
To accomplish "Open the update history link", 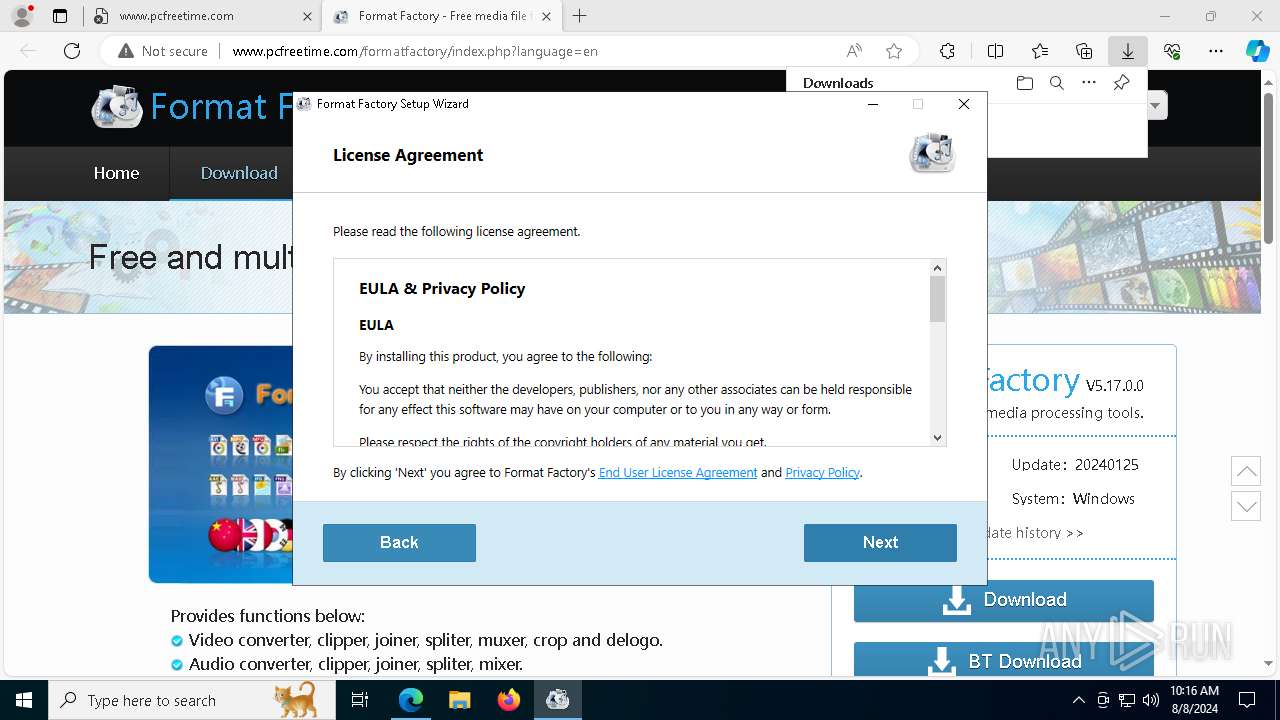I will (1035, 533).
